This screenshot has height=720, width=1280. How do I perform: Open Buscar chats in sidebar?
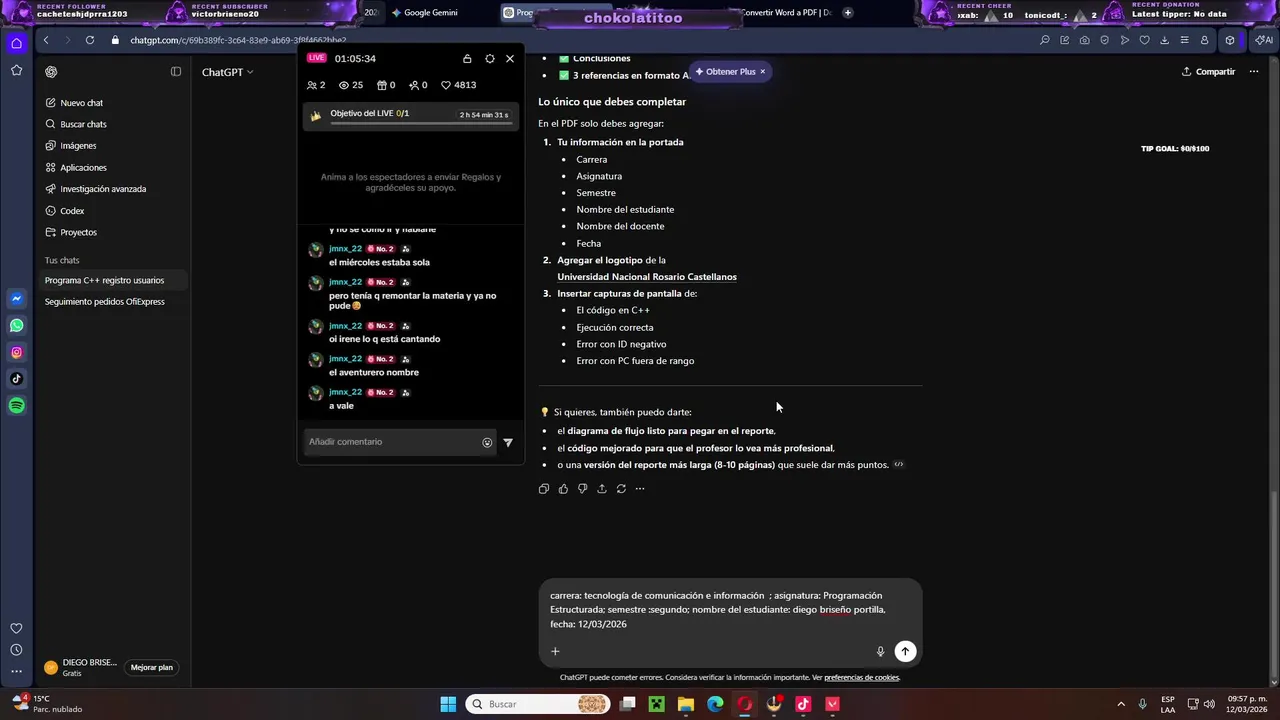[x=83, y=124]
